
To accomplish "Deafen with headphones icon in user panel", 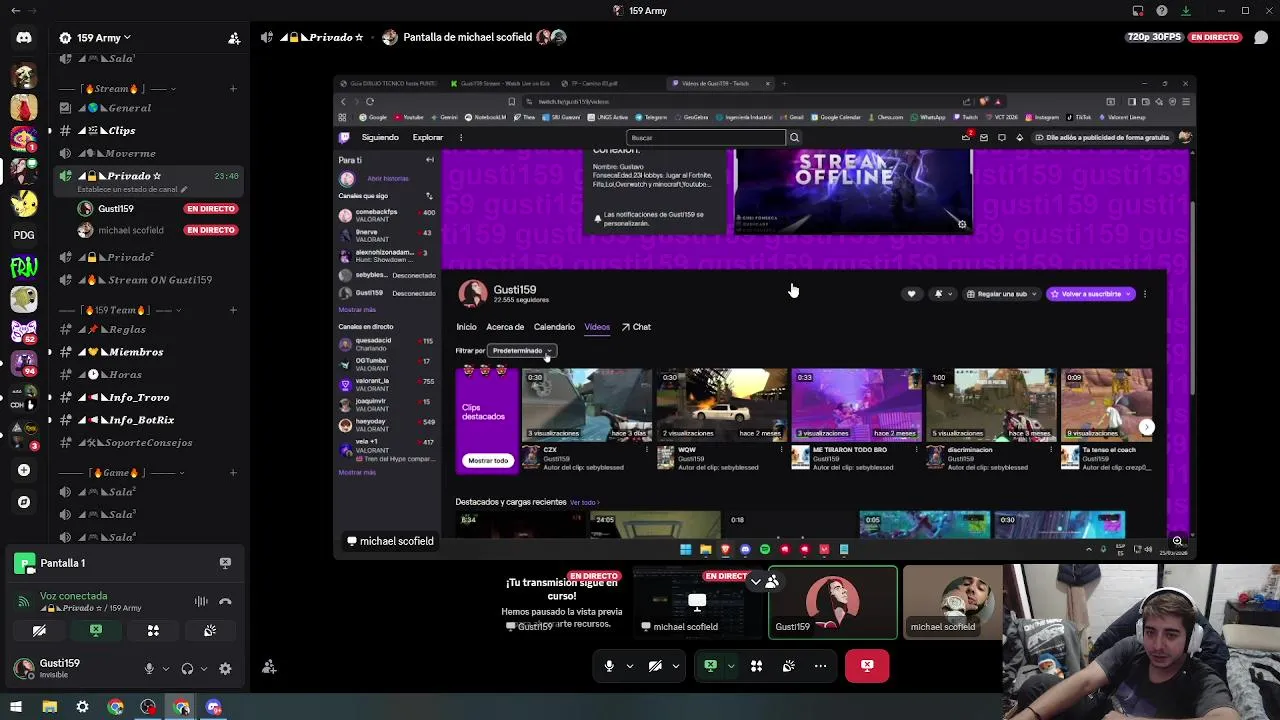I will click(187, 669).
